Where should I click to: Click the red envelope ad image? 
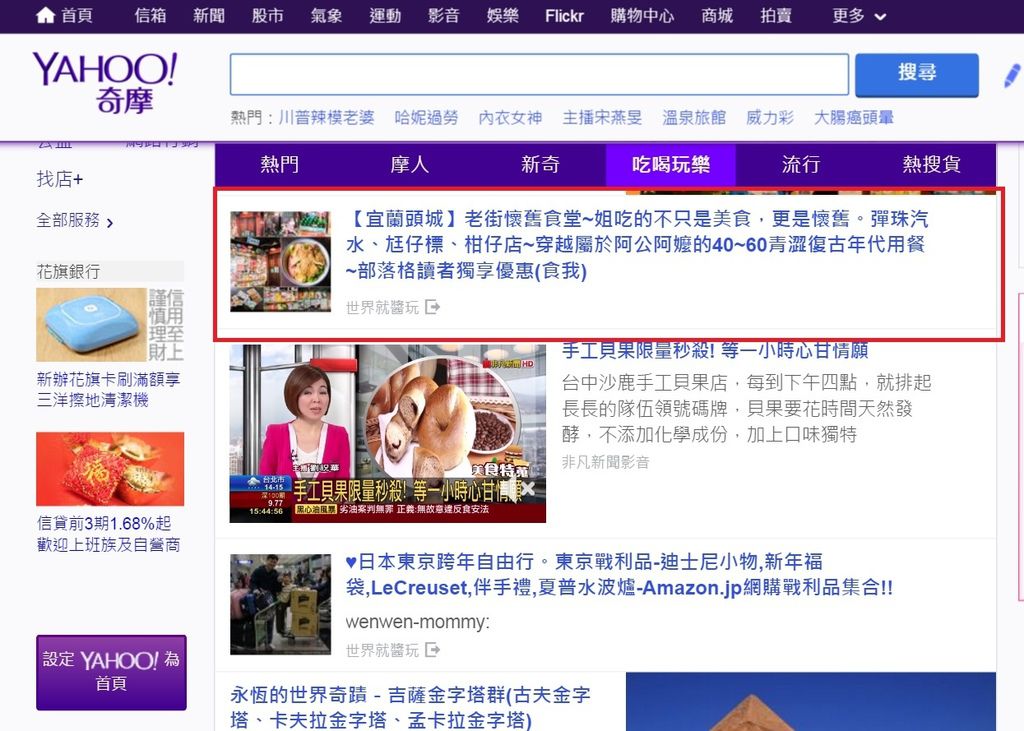coord(110,468)
